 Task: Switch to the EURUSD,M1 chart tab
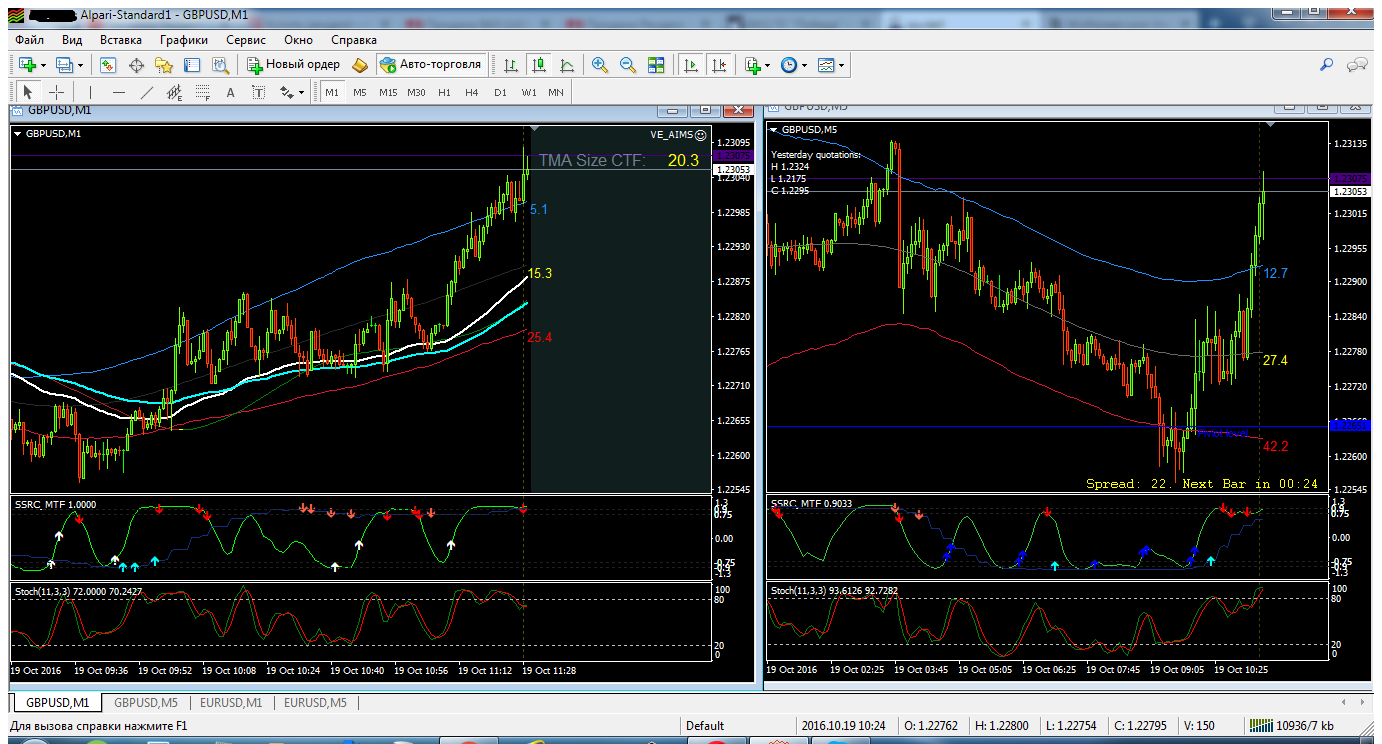pos(231,703)
